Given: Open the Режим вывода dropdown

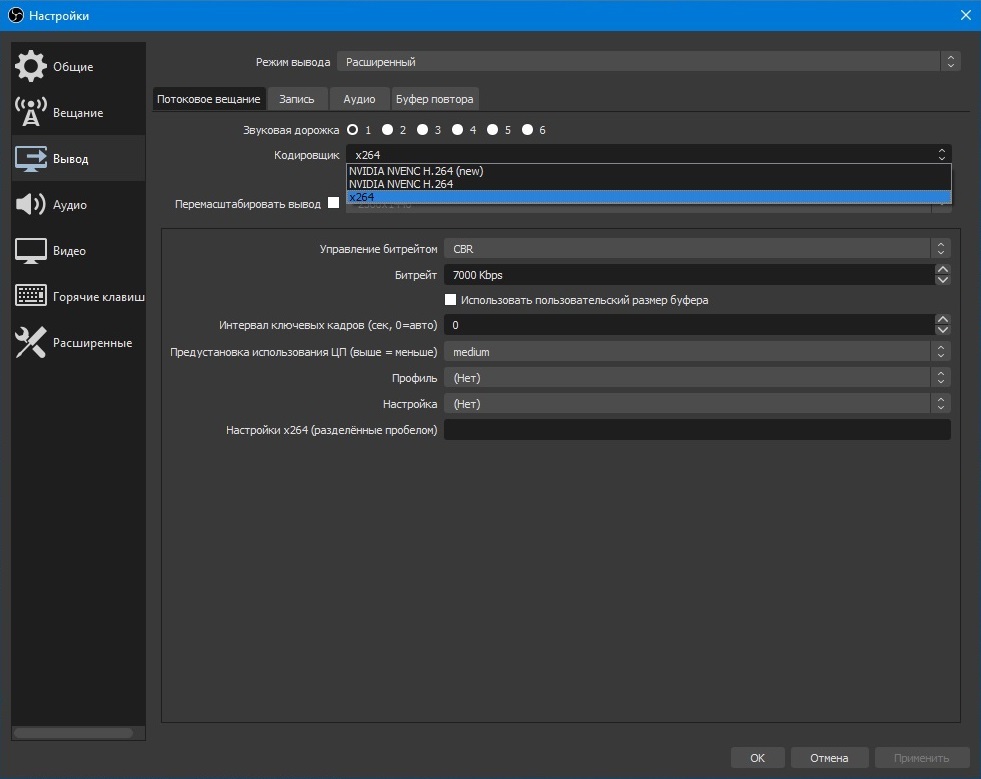Looking at the screenshot, I should click(x=648, y=62).
